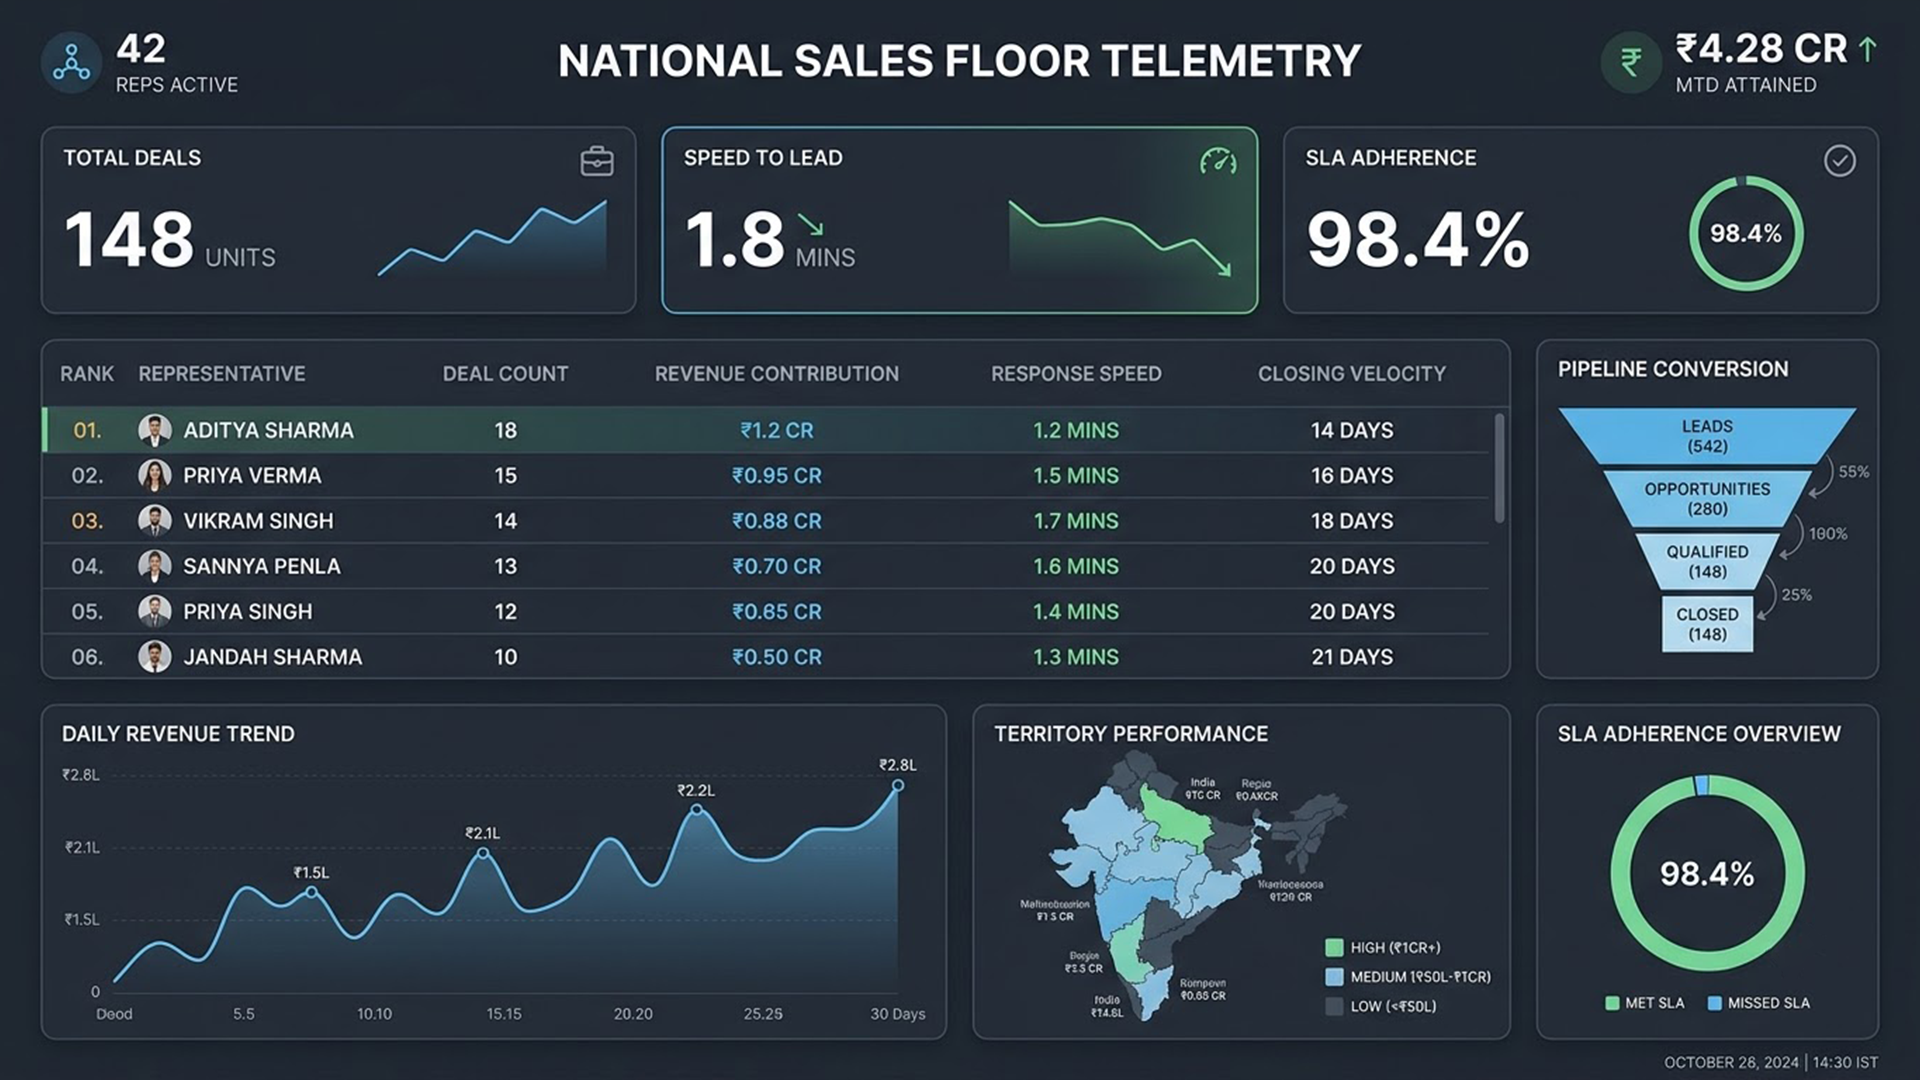Click the Total Deals sparkline chart

tap(492, 238)
